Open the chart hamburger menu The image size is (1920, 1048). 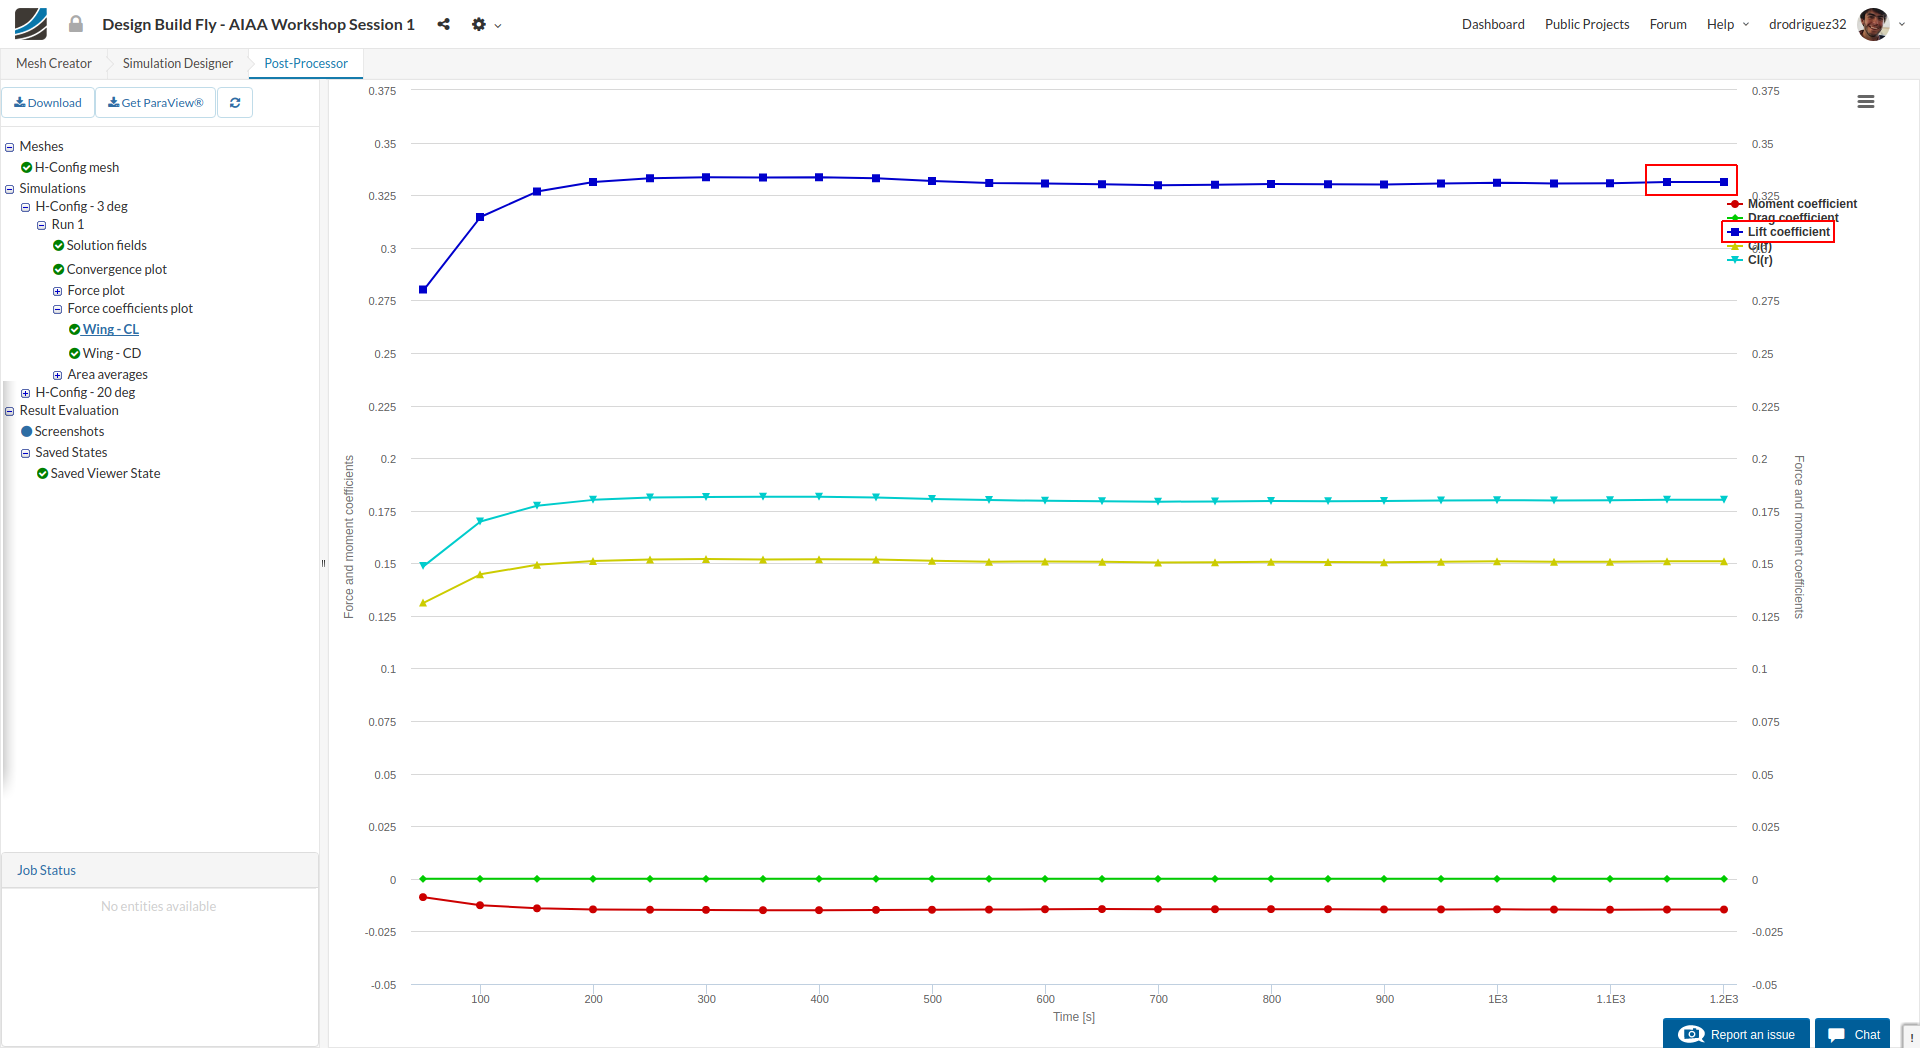[x=1866, y=102]
